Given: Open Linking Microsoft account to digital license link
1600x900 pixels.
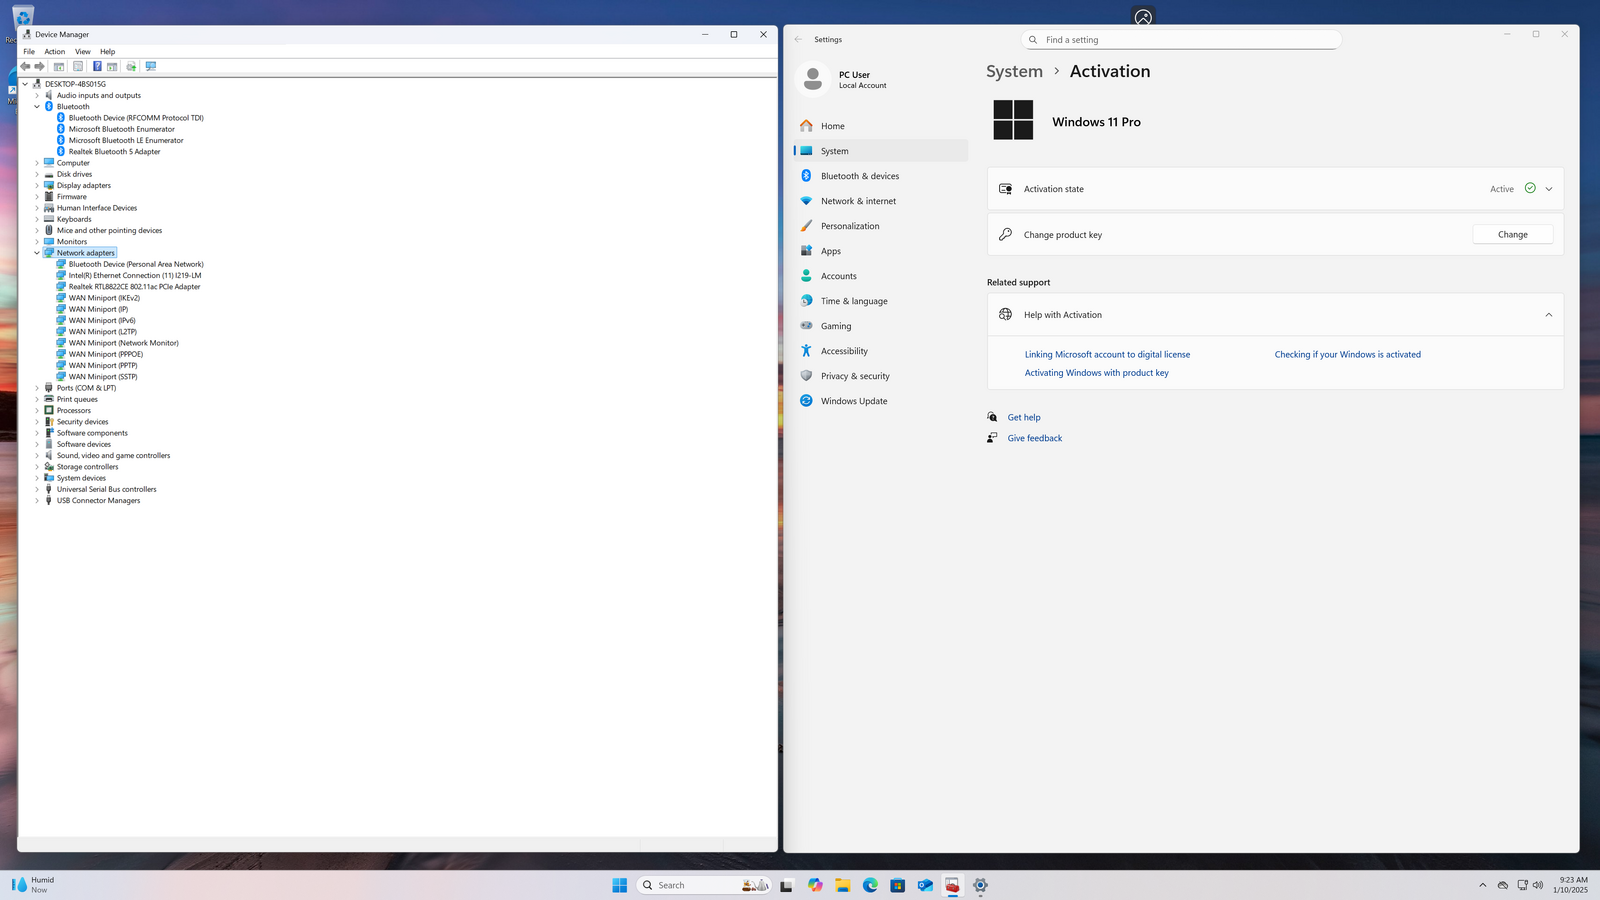Looking at the screenshot, I should (1107, 355).
